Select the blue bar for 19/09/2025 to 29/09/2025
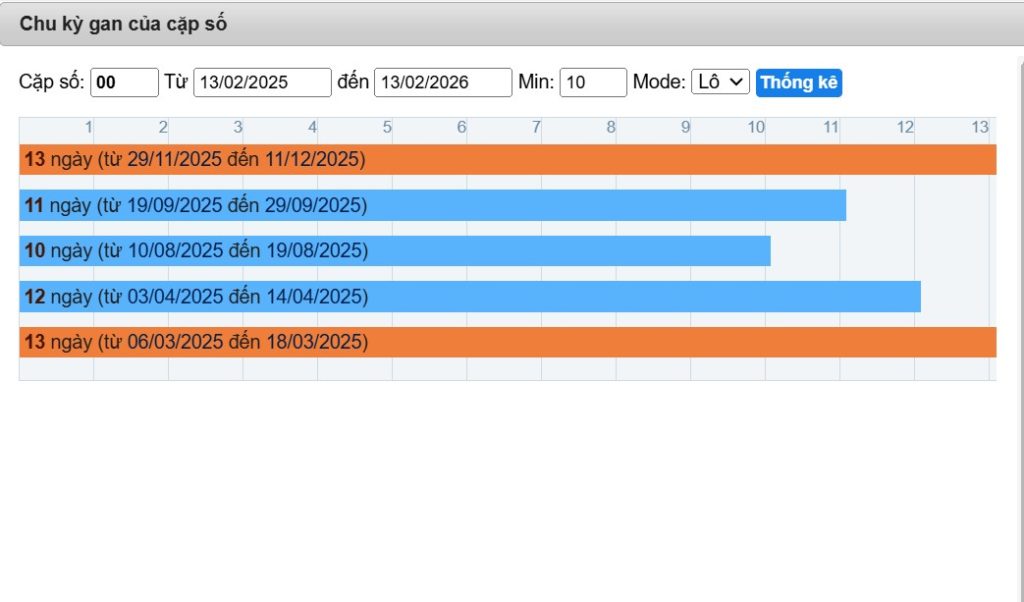The width and height of the screenshot is (1024, 602). point(432,205)
